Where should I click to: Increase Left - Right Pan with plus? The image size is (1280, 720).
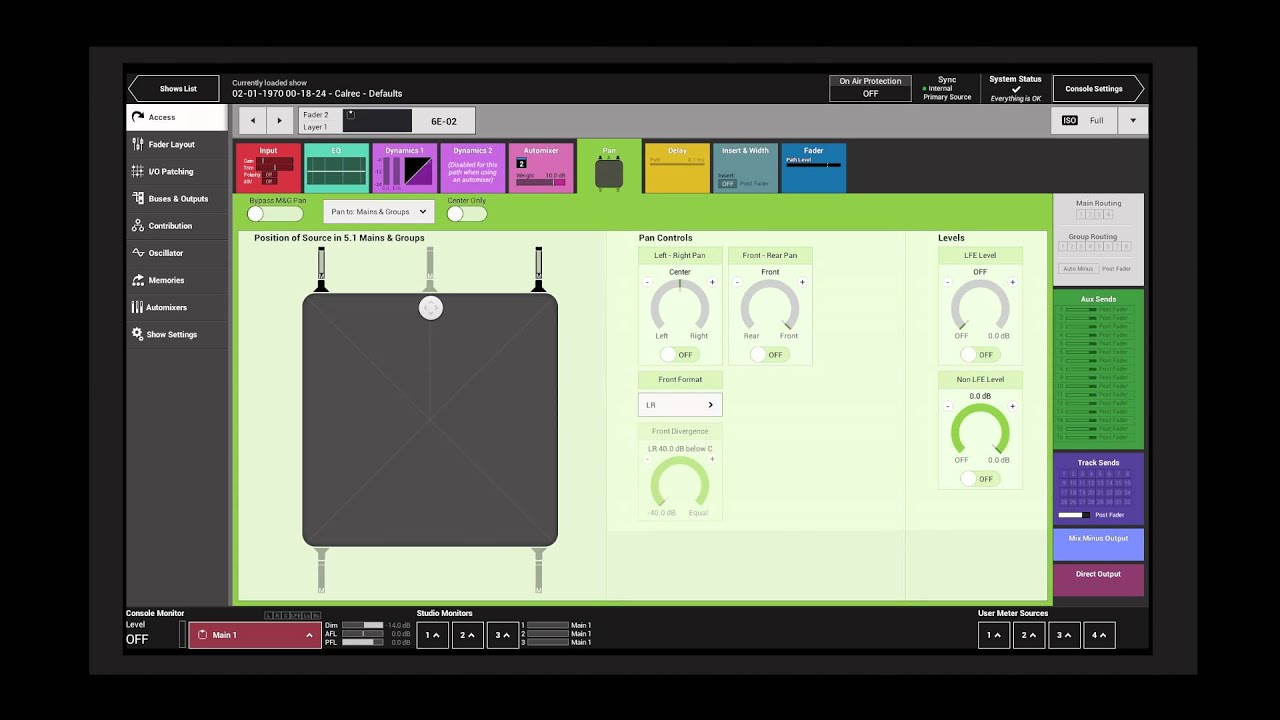[x=712, y=282]
